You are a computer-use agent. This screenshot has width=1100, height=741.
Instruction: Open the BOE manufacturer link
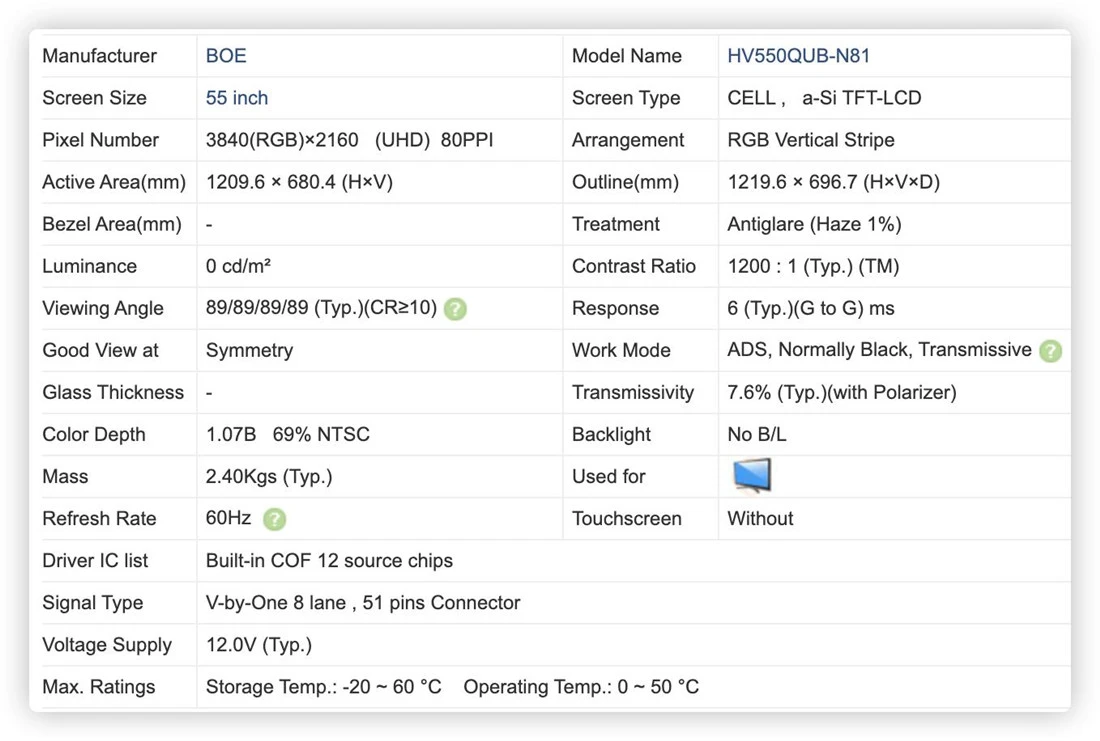[226, 56]
